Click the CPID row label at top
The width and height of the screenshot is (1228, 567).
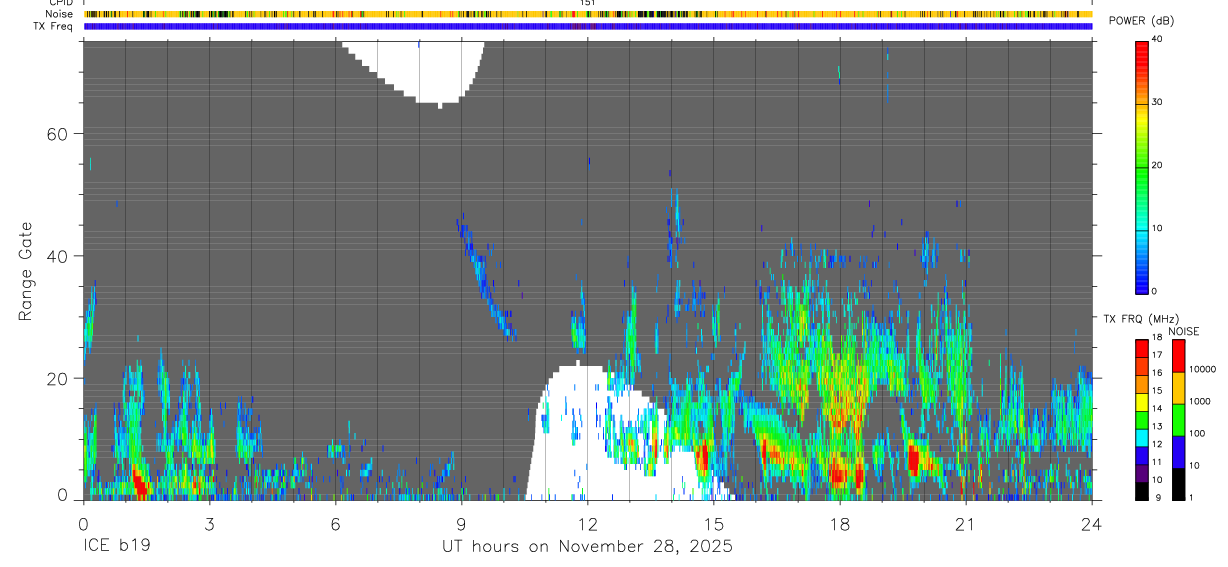tap(62, 3)
